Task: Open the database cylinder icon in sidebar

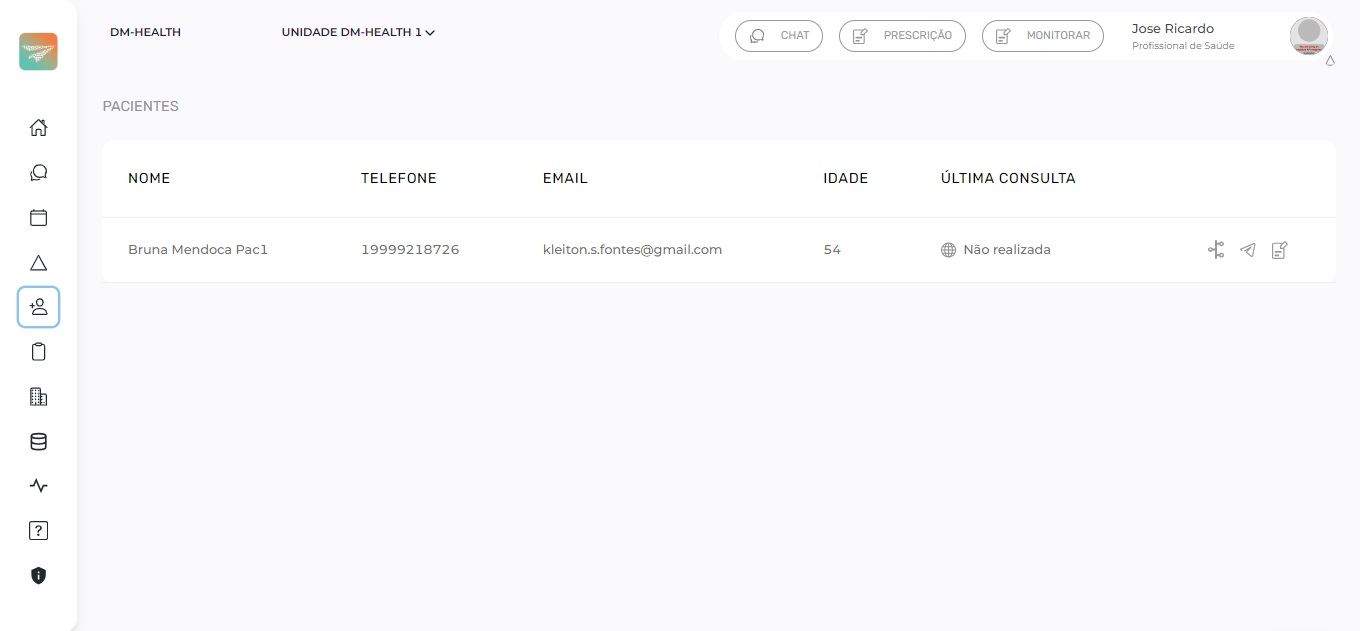Action: point(38,442)
